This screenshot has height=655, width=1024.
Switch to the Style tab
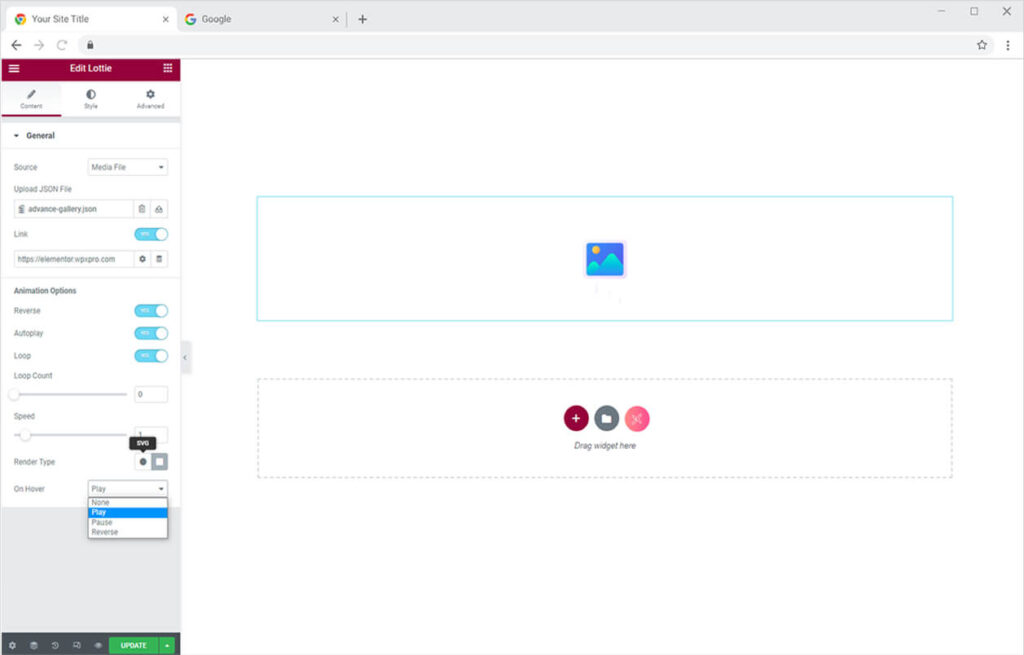tap(91, 99)
